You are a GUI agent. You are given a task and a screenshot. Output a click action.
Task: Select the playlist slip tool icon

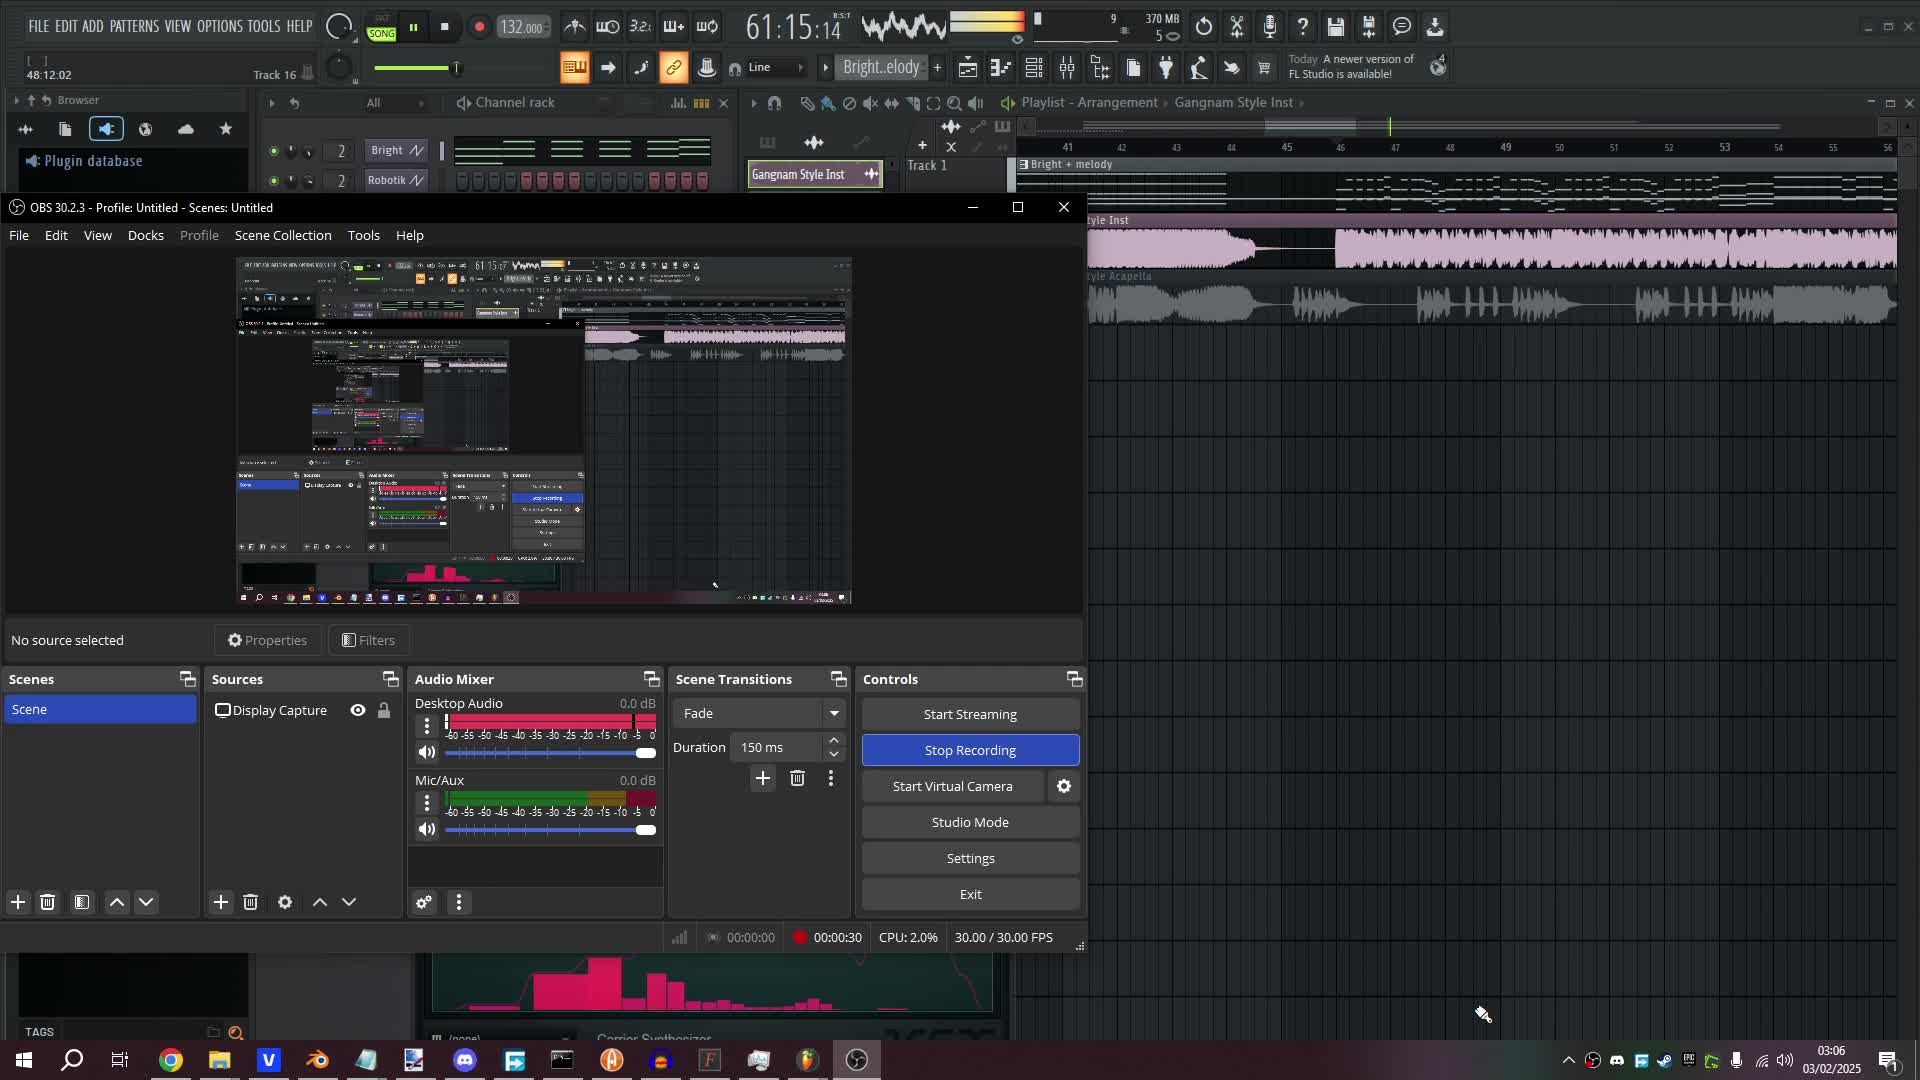(891, 103)
